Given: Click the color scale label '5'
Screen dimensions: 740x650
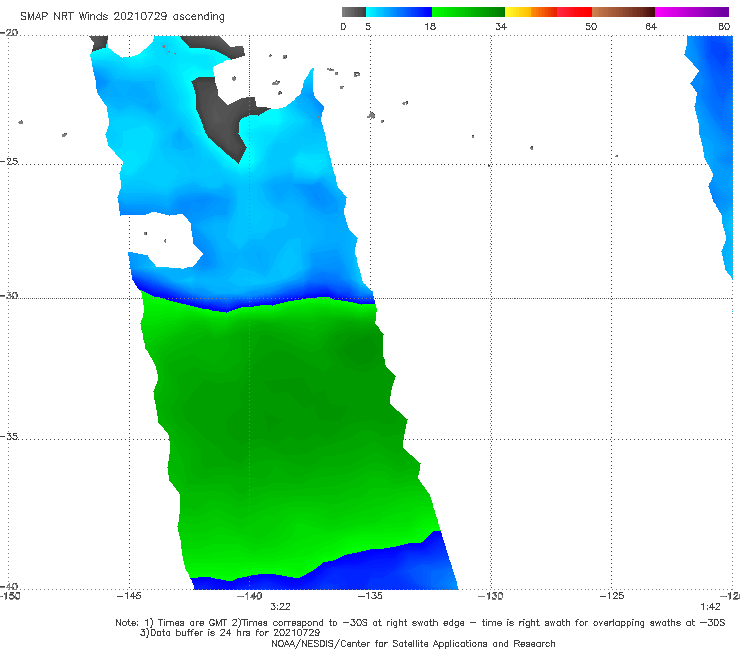Looking at the screenshot, I should point(368,26).
